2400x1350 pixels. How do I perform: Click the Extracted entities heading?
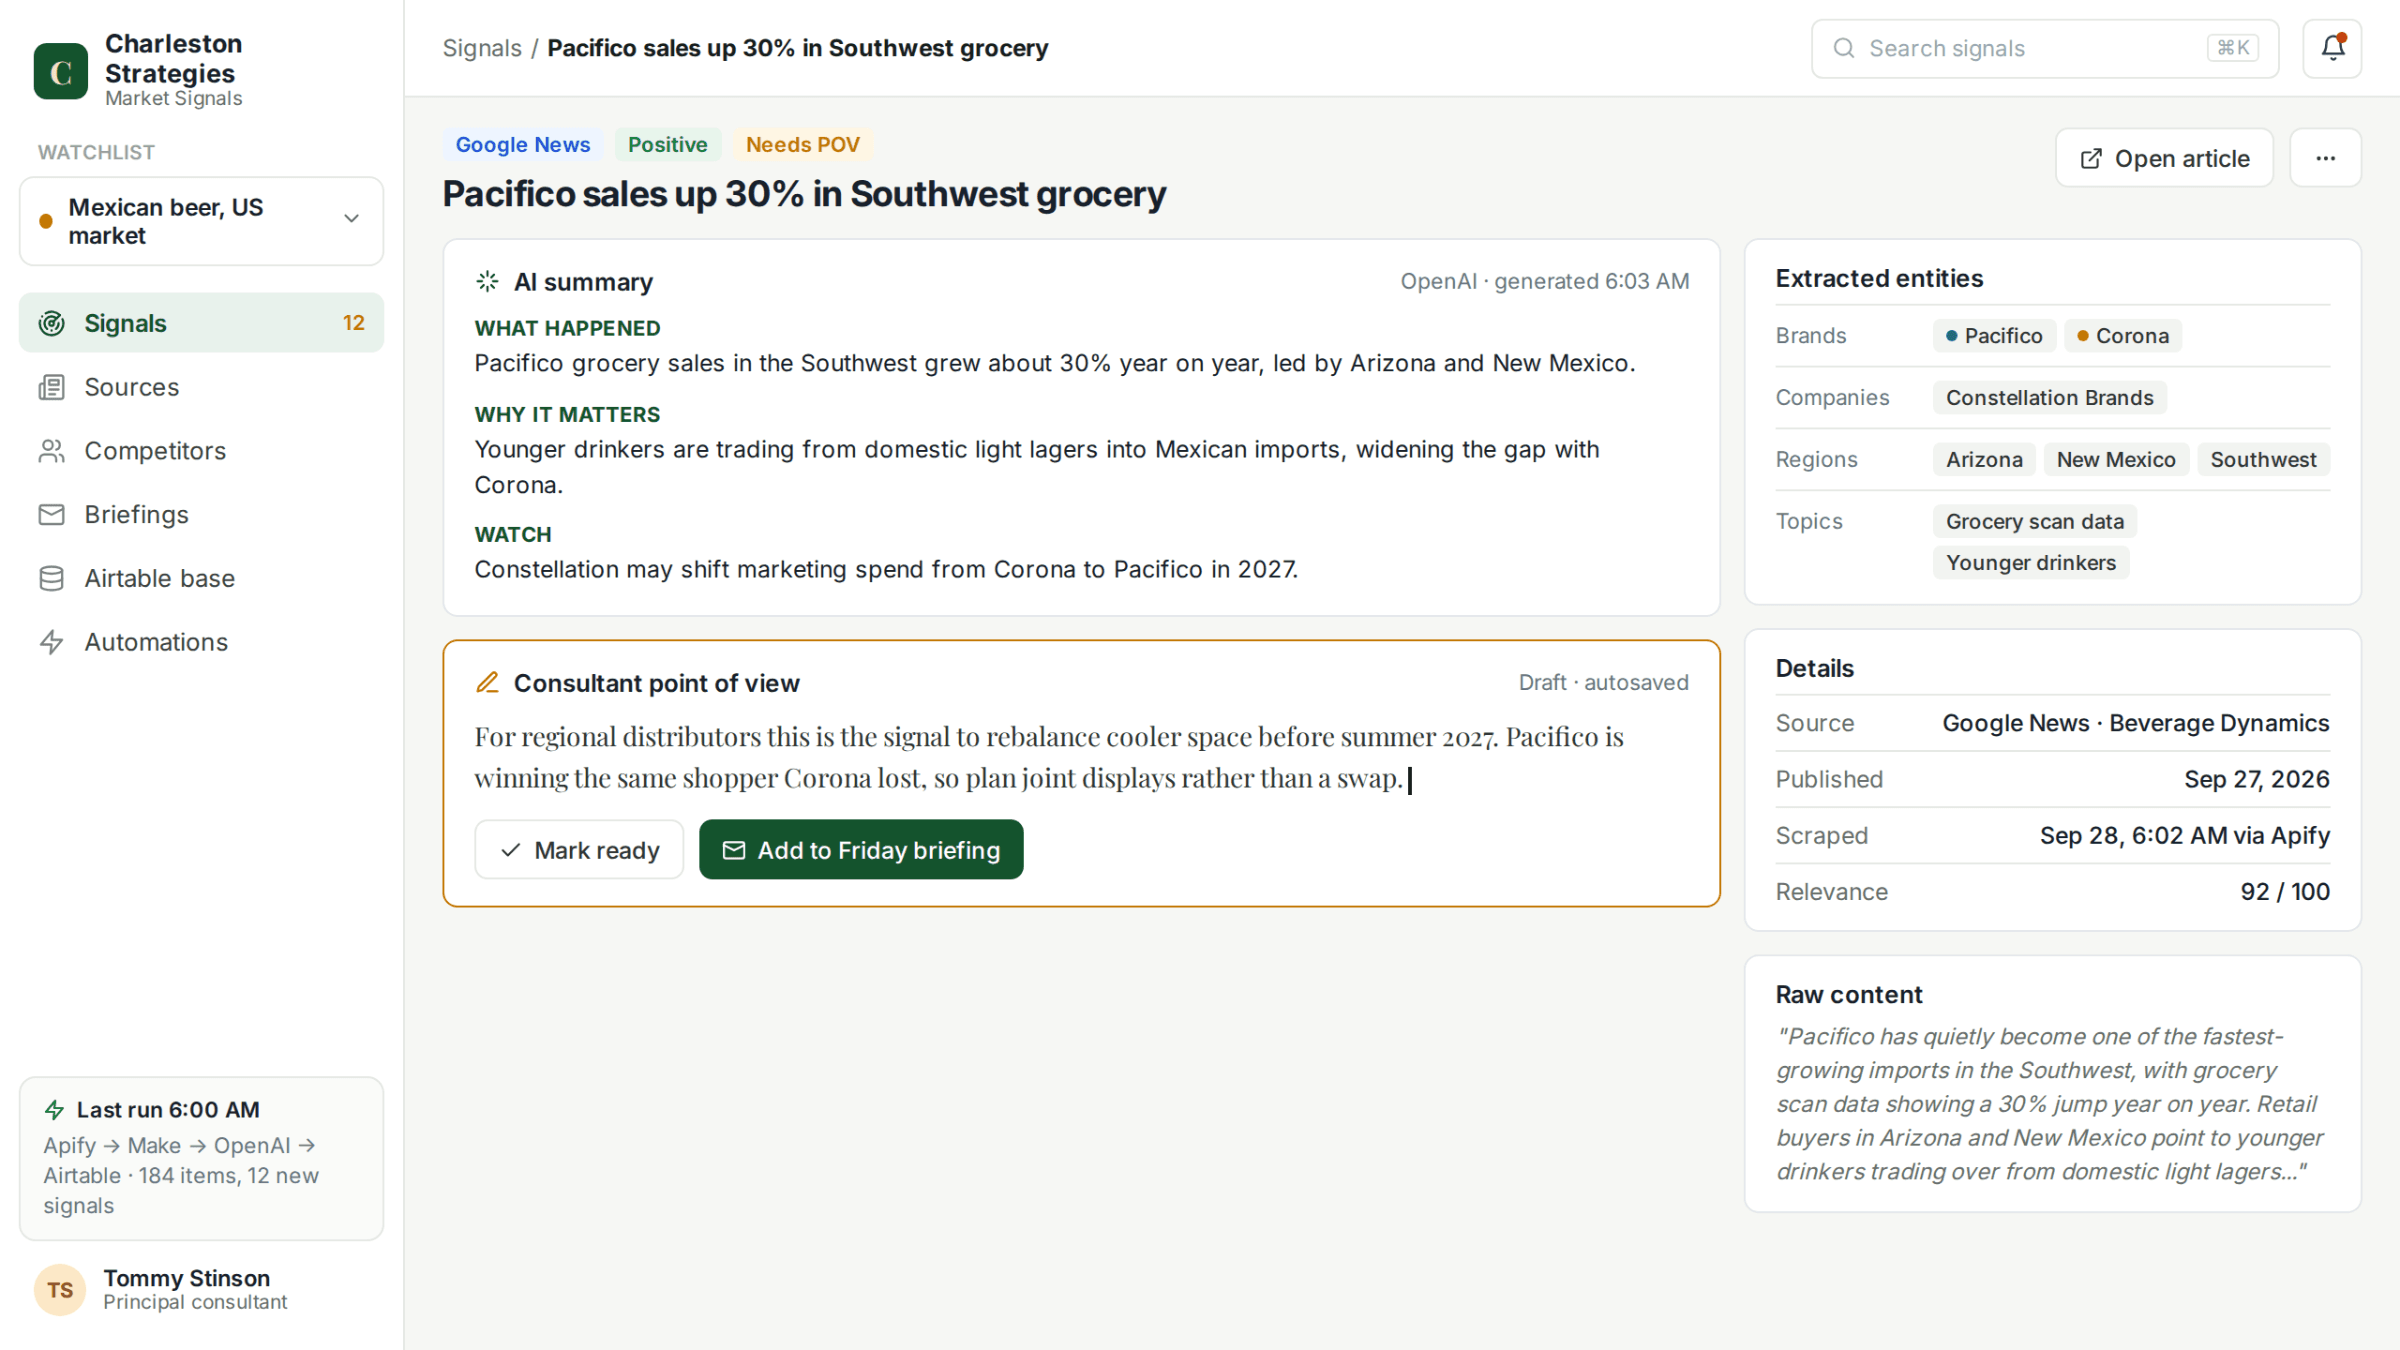pos(1879,279)
